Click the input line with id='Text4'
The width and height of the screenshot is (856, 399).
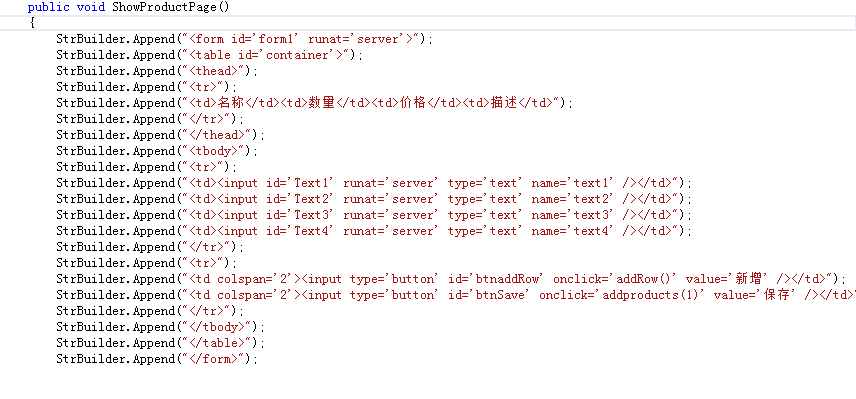coord(374,231)
